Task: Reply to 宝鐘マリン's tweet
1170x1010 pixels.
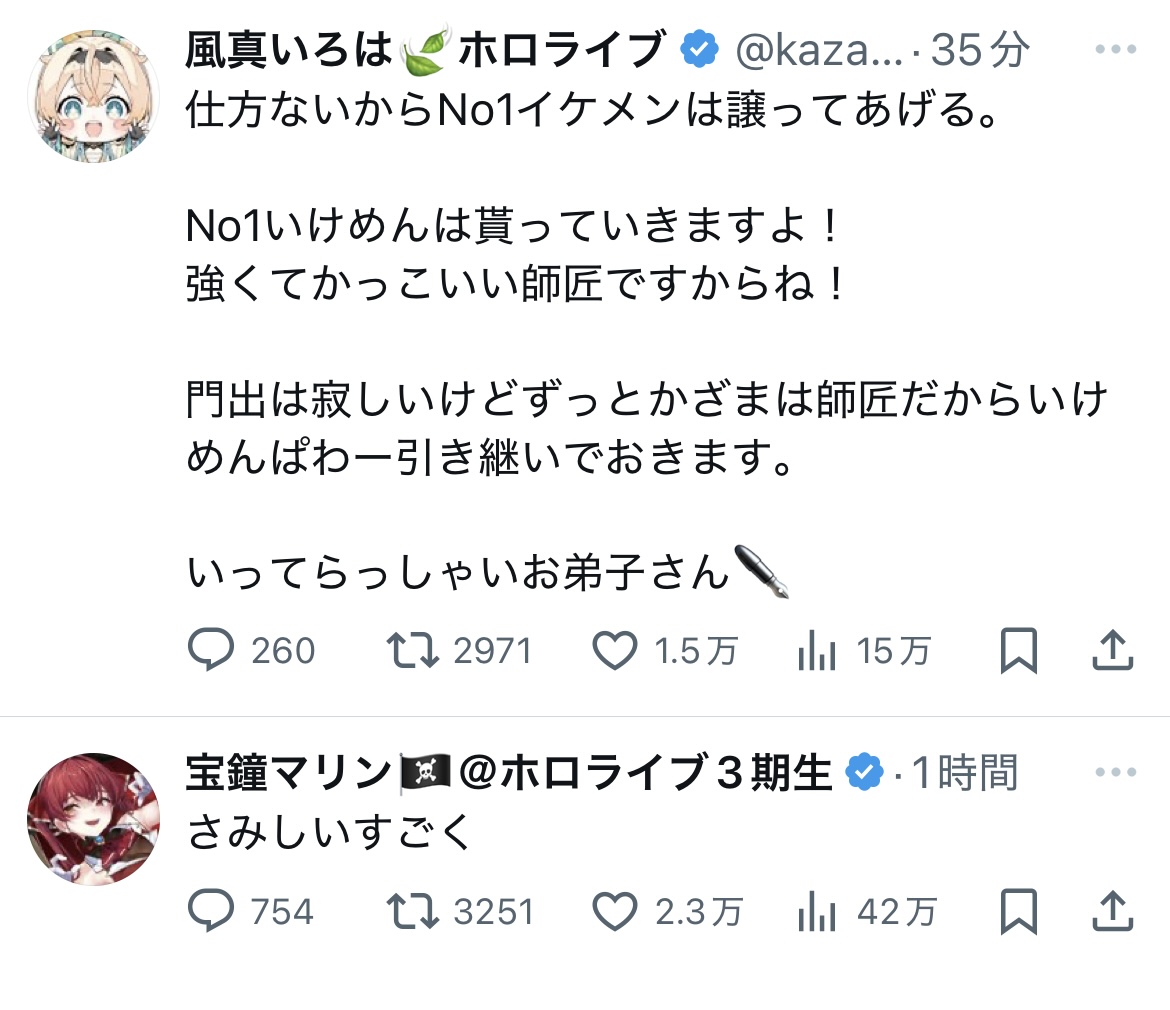Action: (212, 911)
